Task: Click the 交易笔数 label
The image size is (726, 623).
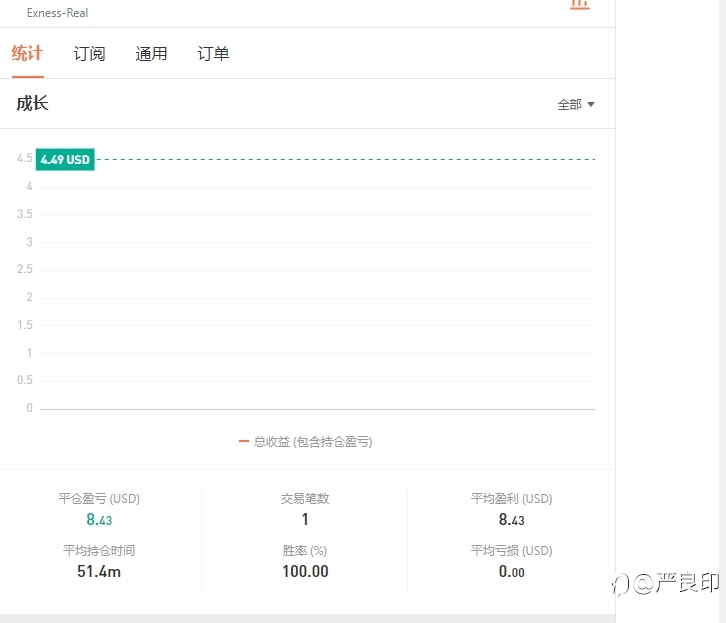Action: (x=305, y=498)
